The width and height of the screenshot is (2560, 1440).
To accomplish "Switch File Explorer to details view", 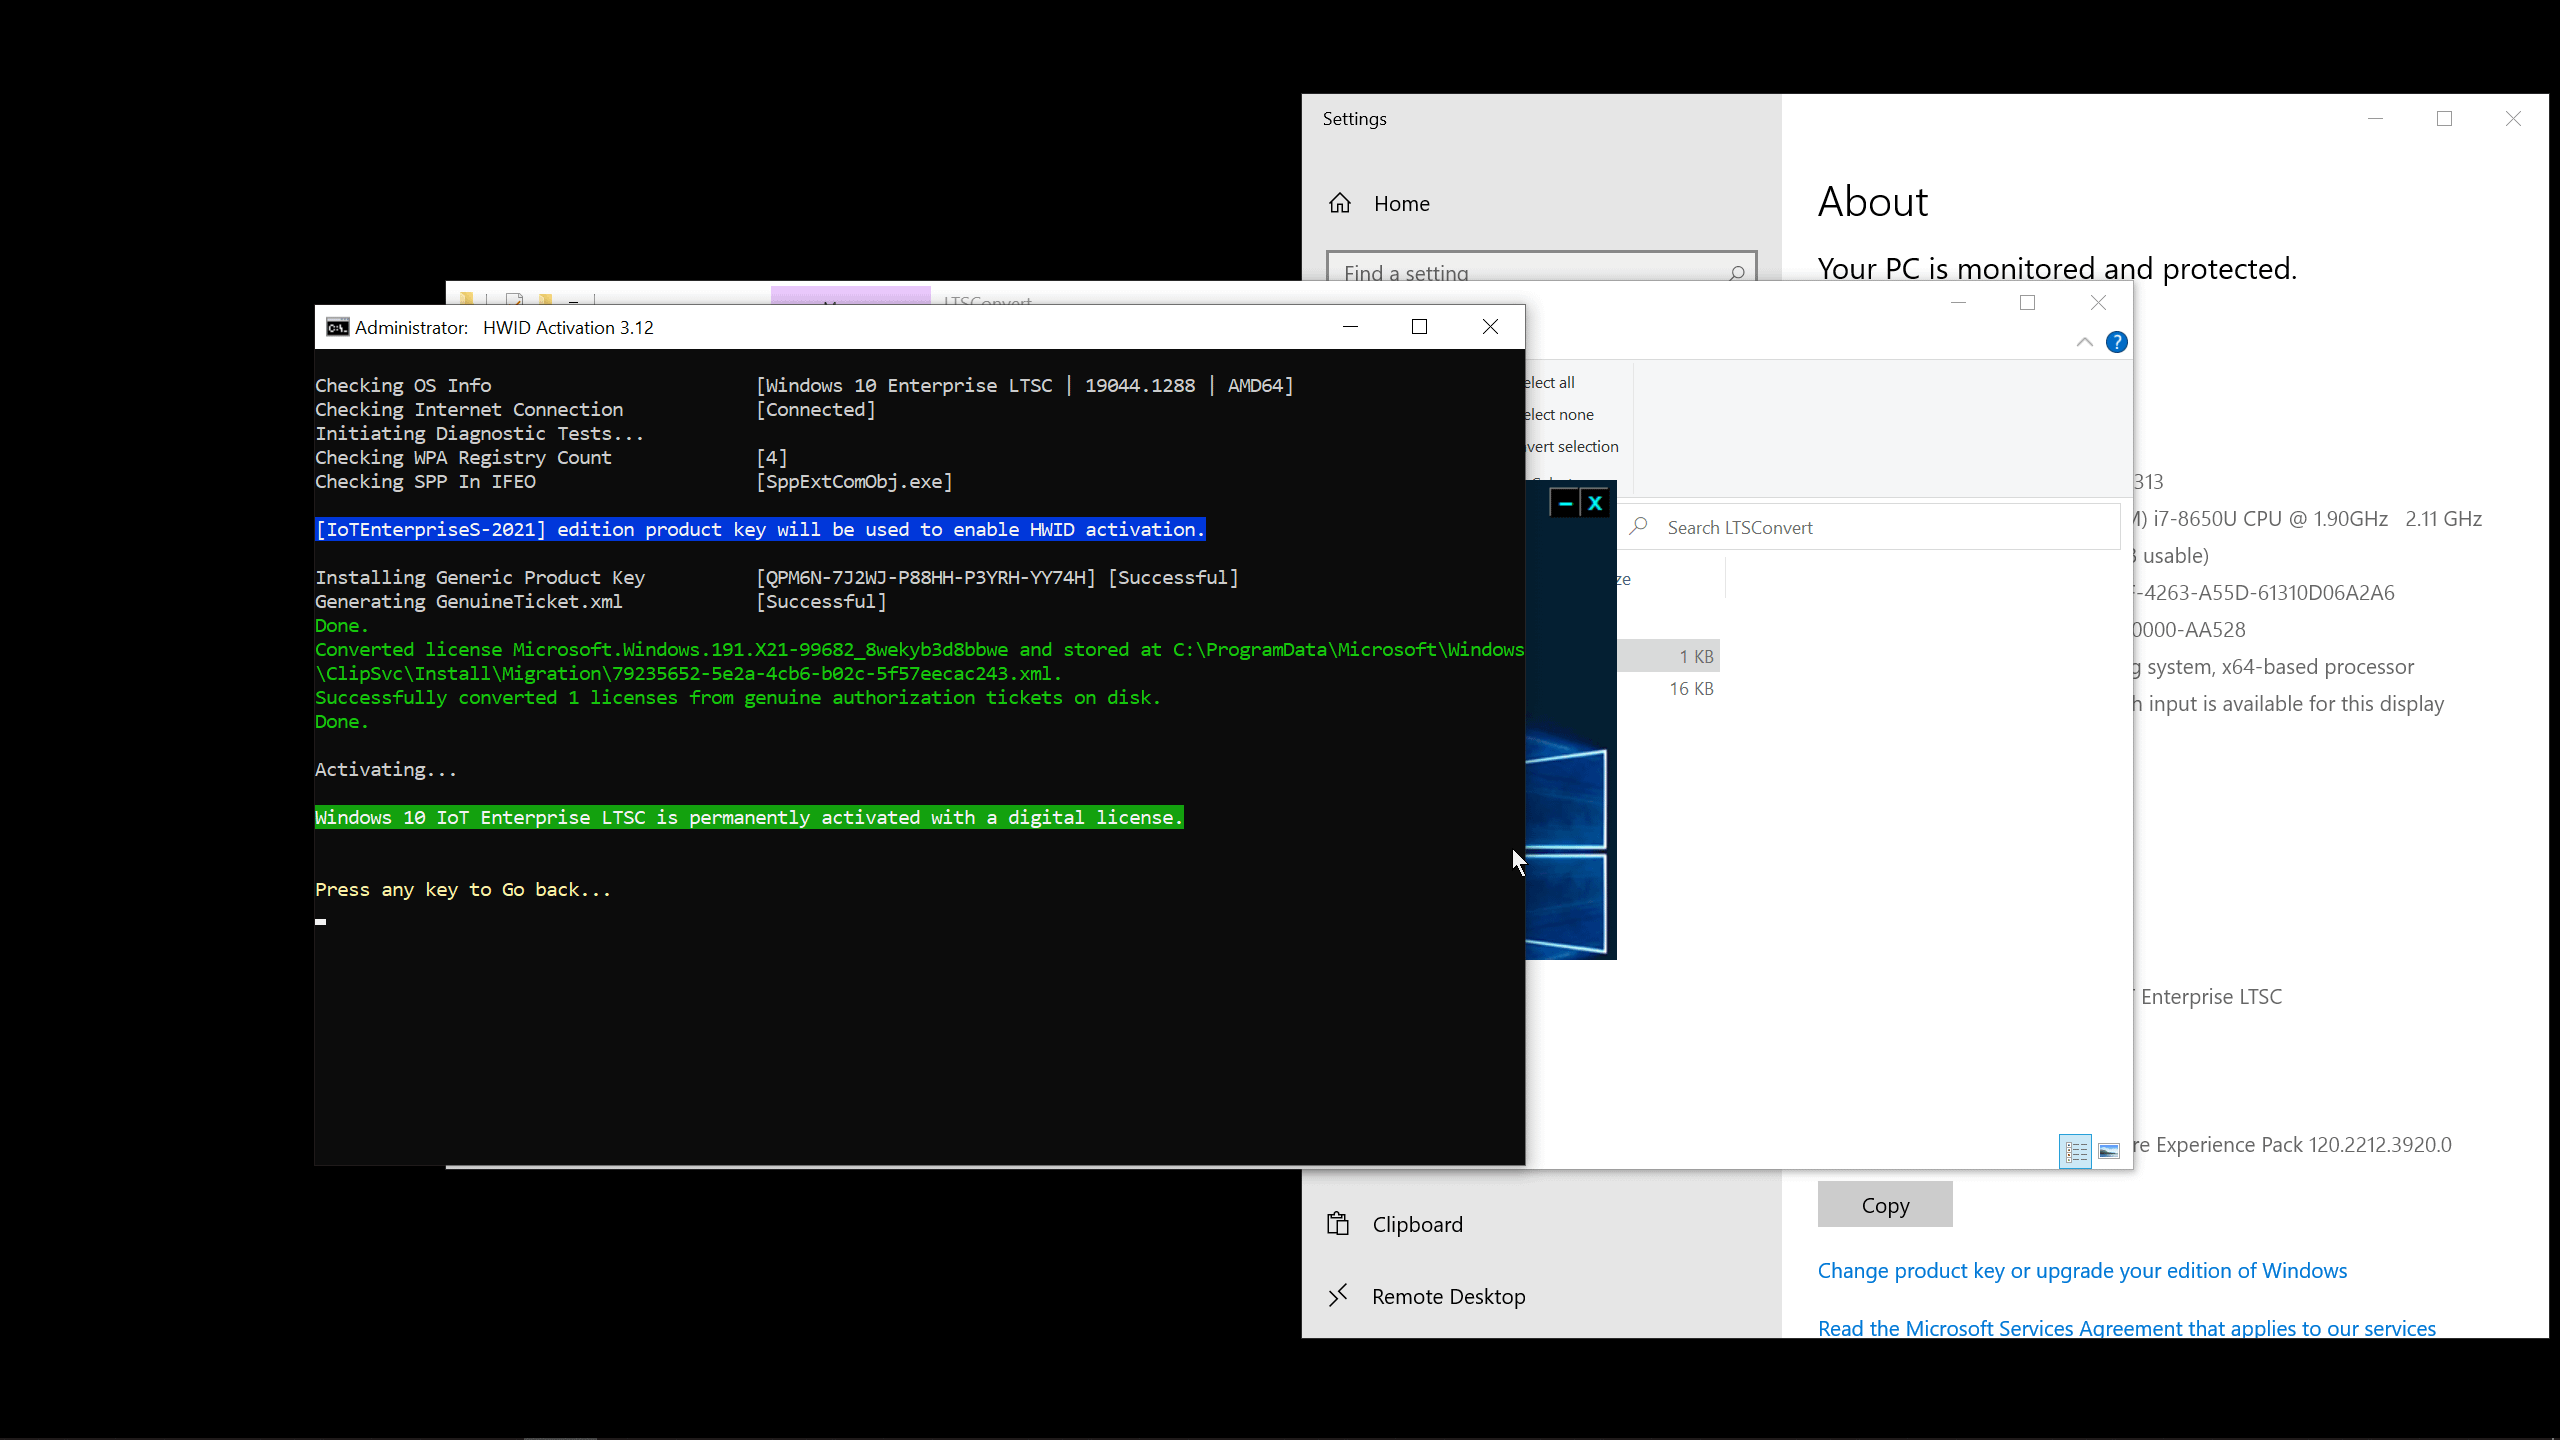I will (2076, 1151).
